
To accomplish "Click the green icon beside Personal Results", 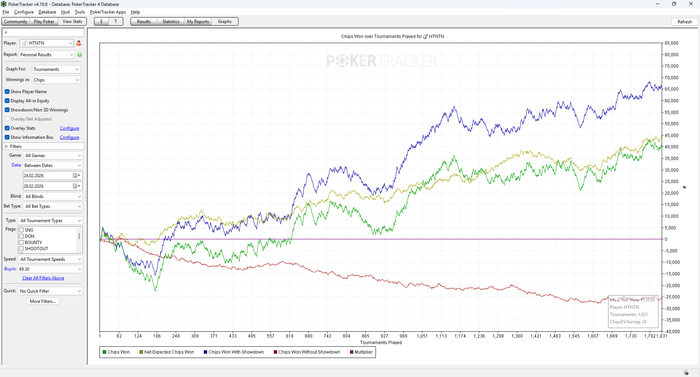I will tap(79, 54).
